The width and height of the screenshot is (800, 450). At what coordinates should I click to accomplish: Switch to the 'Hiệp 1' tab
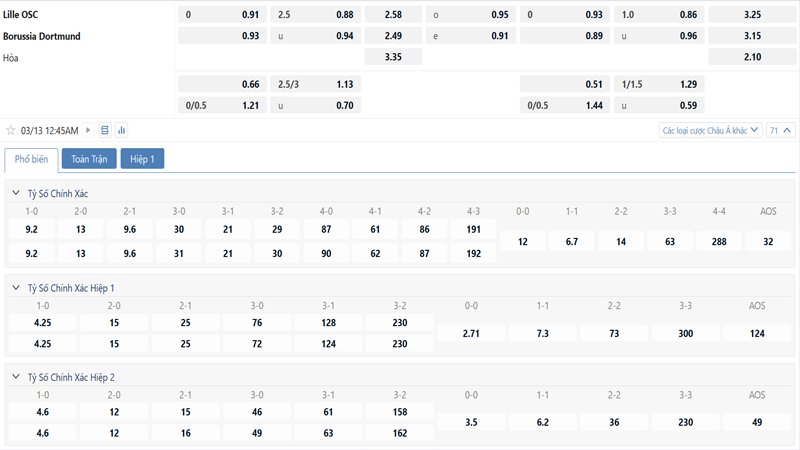pyautogui.click(x=142, y=158)
